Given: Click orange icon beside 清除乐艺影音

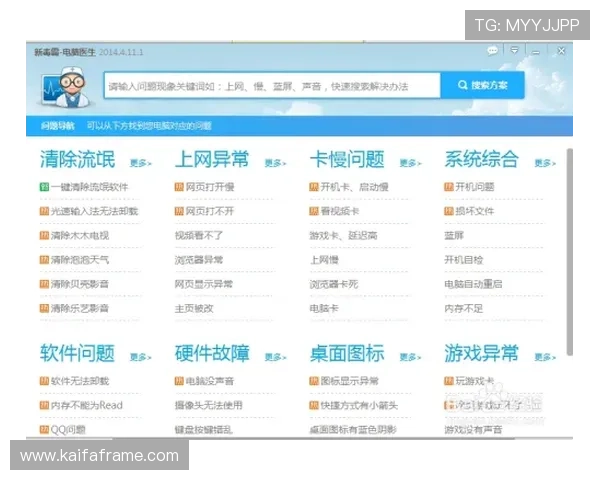Looking at the screenshot, I should point(44,308).
